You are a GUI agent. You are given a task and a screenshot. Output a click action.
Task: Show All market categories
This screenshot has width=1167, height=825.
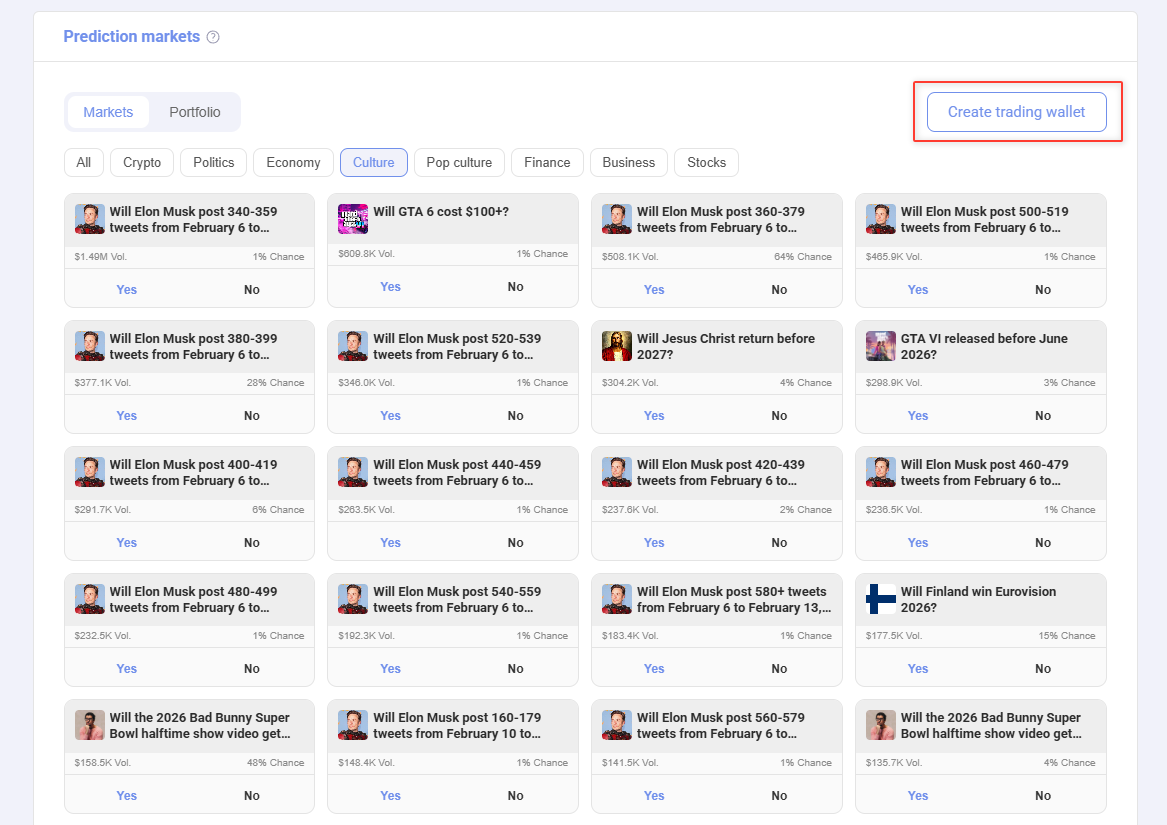[x=84, y=162]
